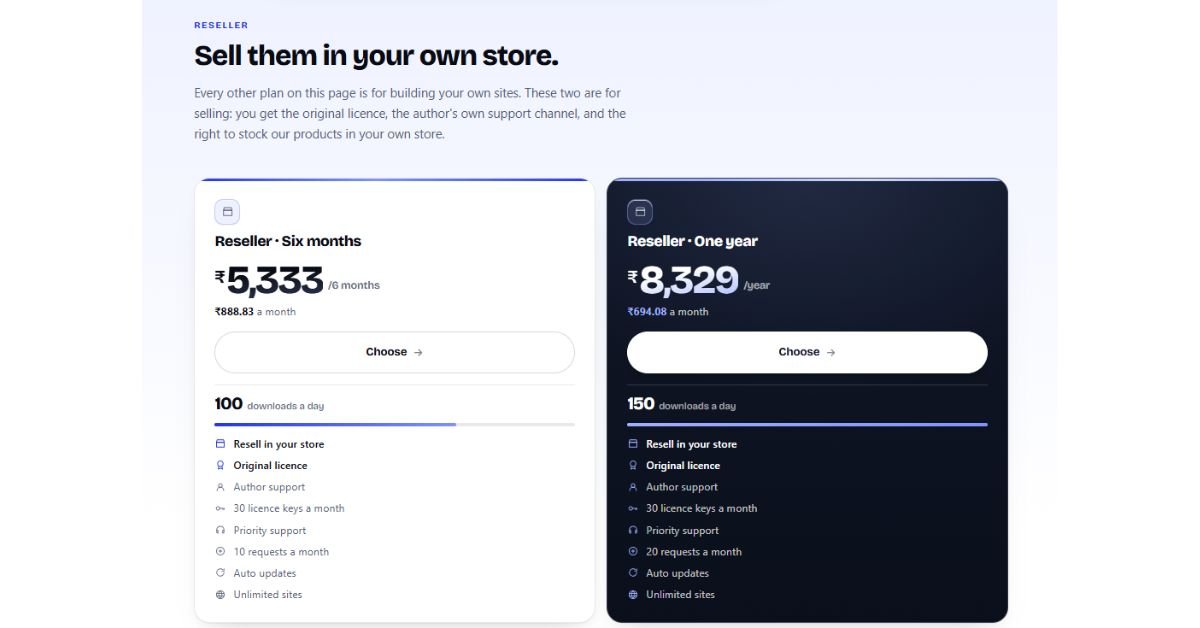
Task: Click the 'Reseller · One year' title
Action: pos(692,241)
